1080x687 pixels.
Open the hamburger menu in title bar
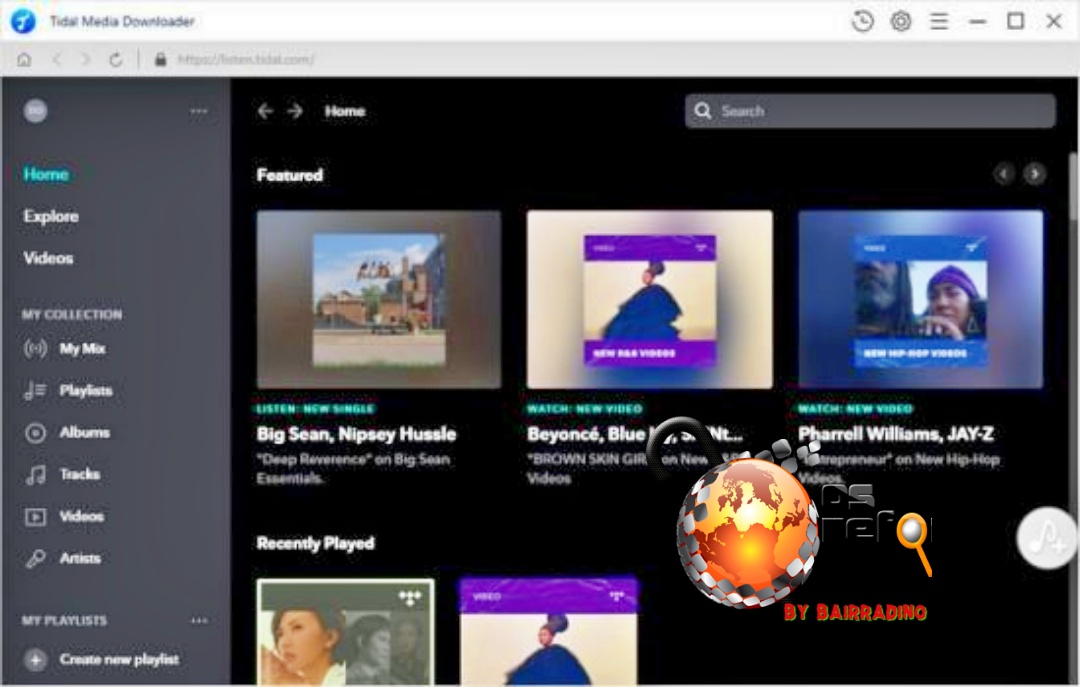click(939, 21)
